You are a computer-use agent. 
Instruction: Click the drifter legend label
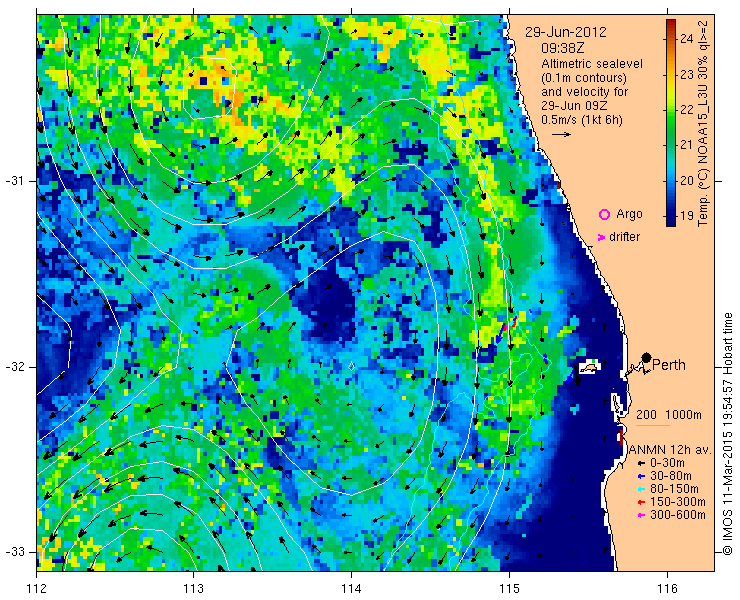click(x=624, y=237)
